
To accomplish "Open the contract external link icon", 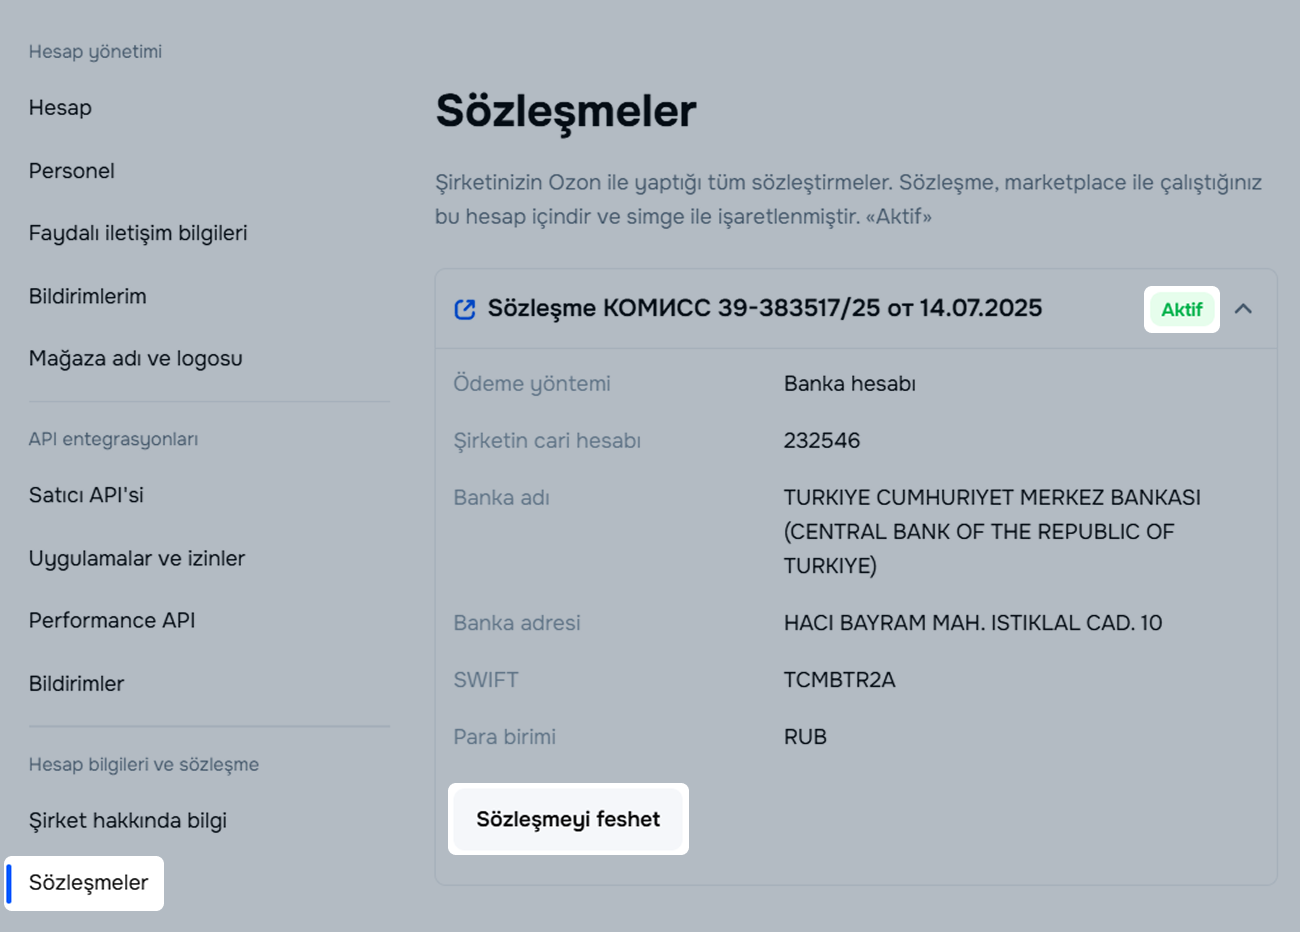I will [x=465, y=309].
